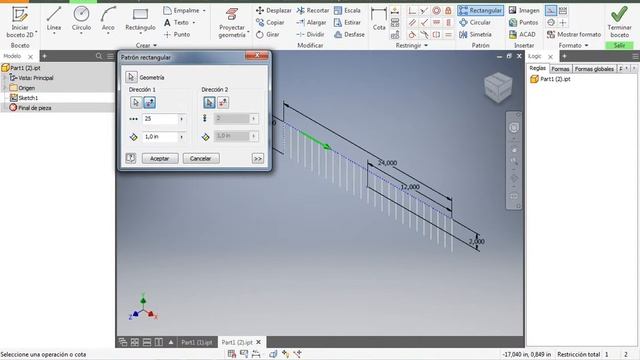Flip Dirección 2 direction
640x360 pixels.
tap(223, 102)
